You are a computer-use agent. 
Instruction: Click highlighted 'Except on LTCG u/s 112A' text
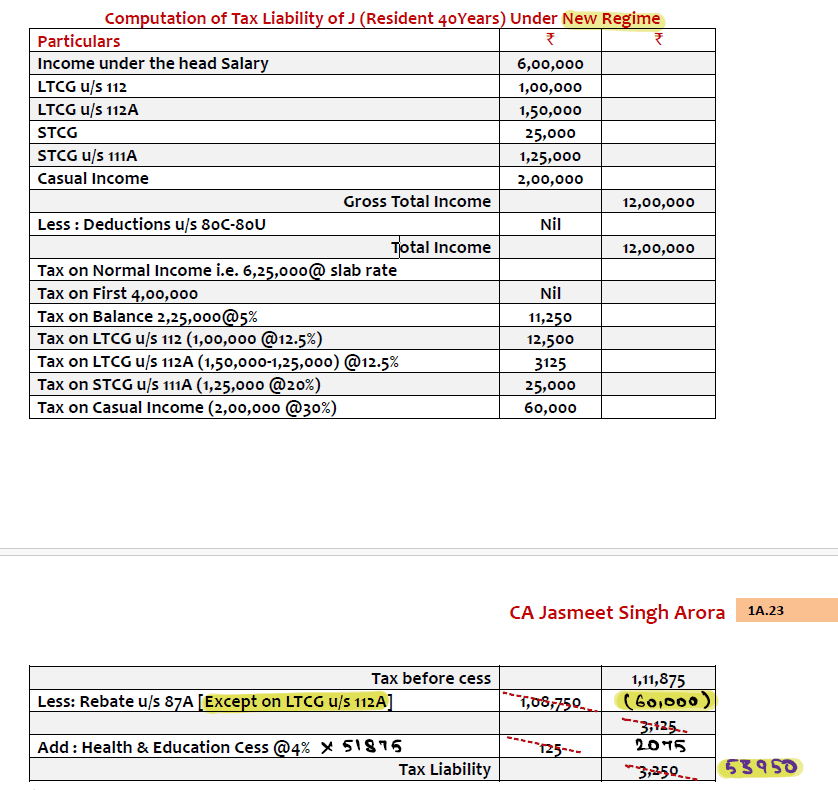coord(296,701)
